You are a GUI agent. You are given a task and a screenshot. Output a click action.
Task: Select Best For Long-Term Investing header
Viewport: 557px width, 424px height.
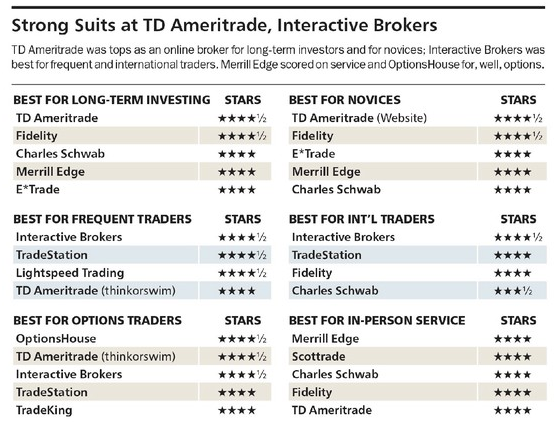[x=112, y=100]
